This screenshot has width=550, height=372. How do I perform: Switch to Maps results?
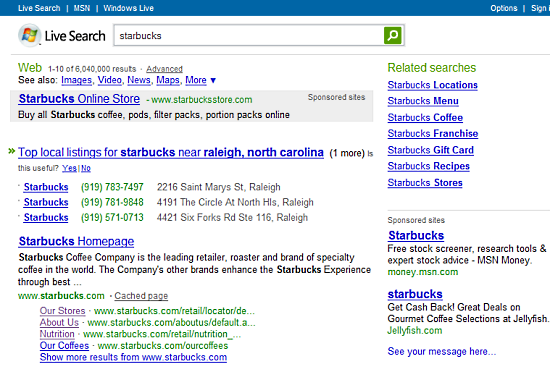tap(168, 80)
